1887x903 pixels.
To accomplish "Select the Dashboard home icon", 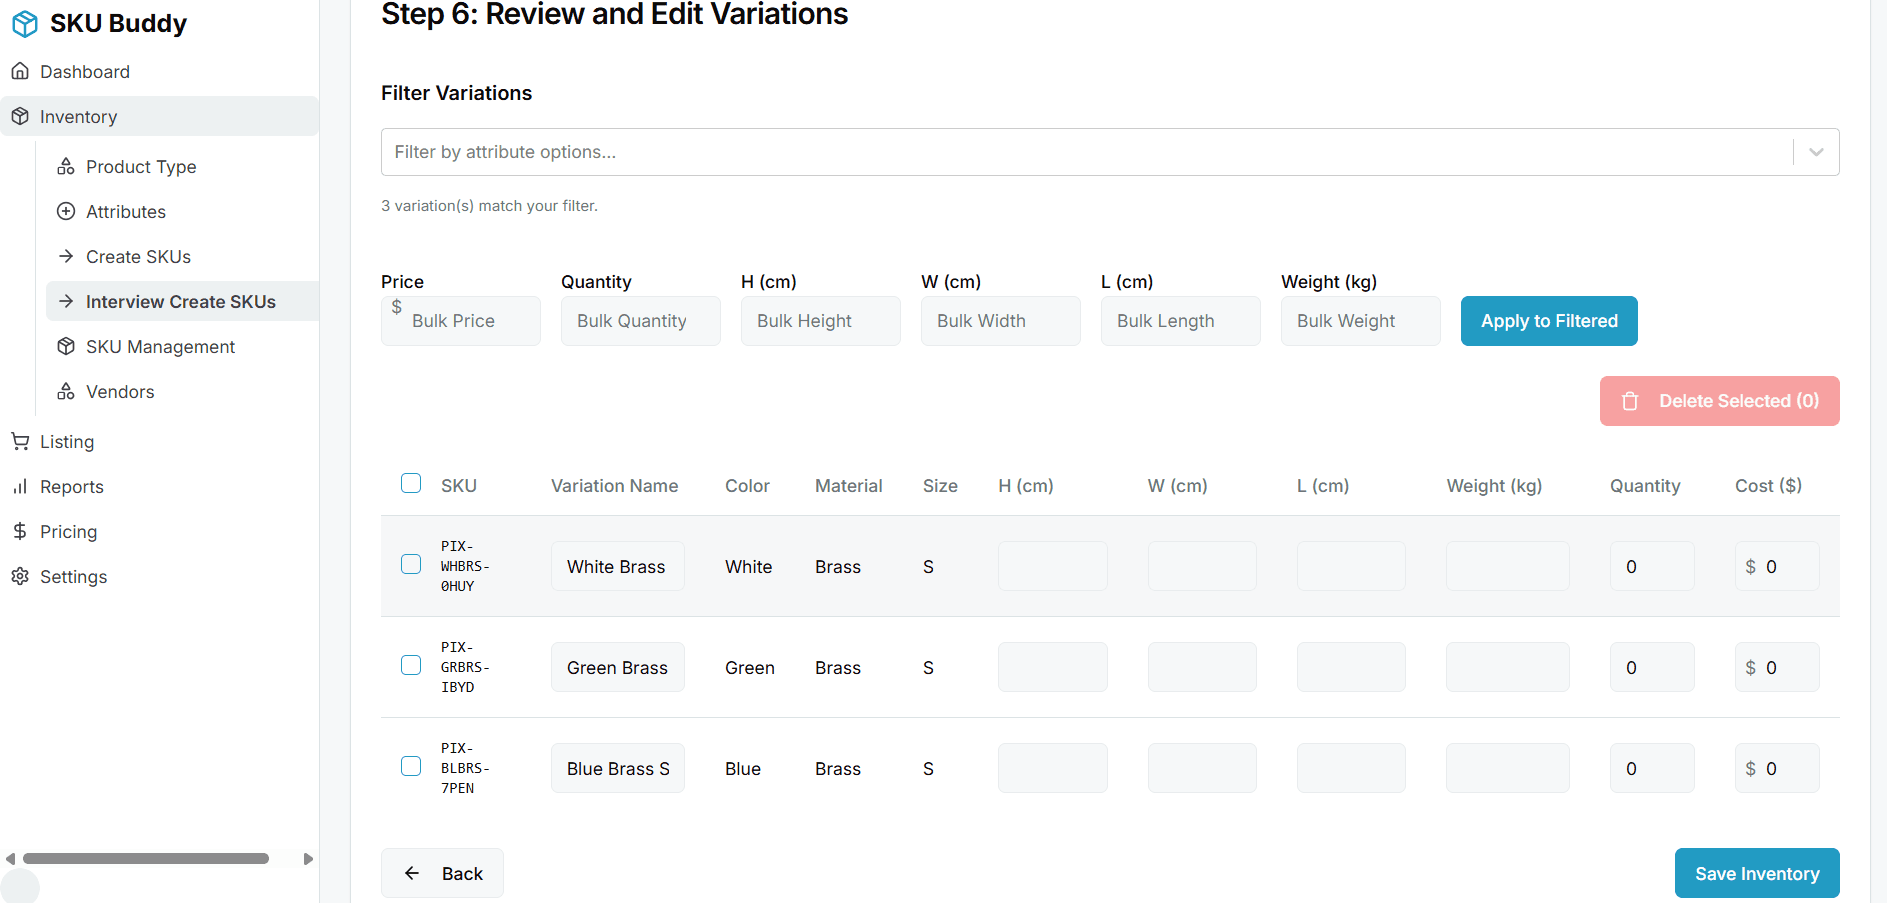I will click(x=21, y=71).
